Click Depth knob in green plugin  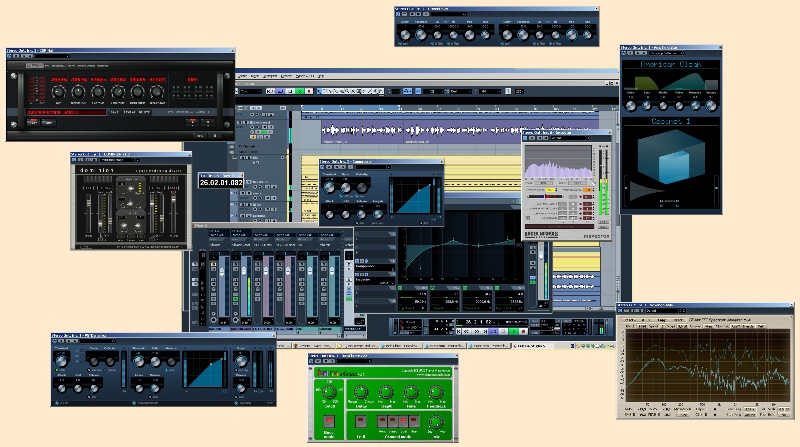click(386, 392)
